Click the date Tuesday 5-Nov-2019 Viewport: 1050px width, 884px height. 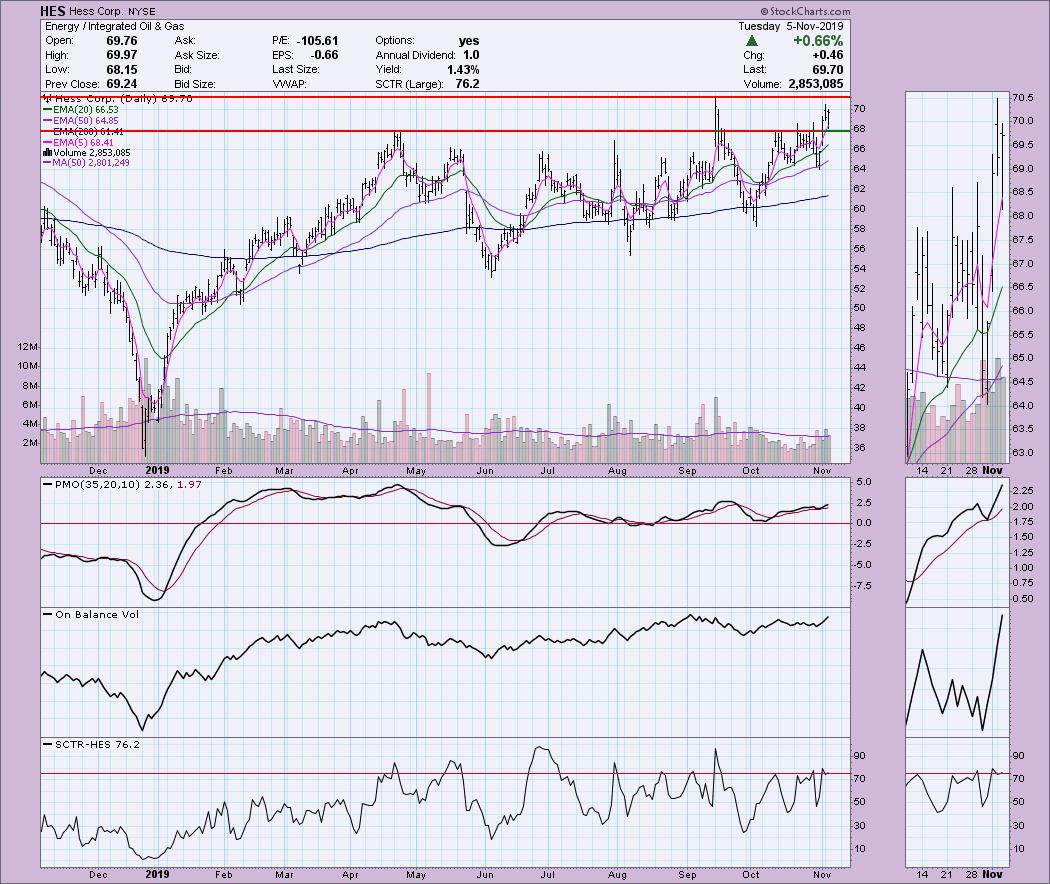tap(791, 26)
